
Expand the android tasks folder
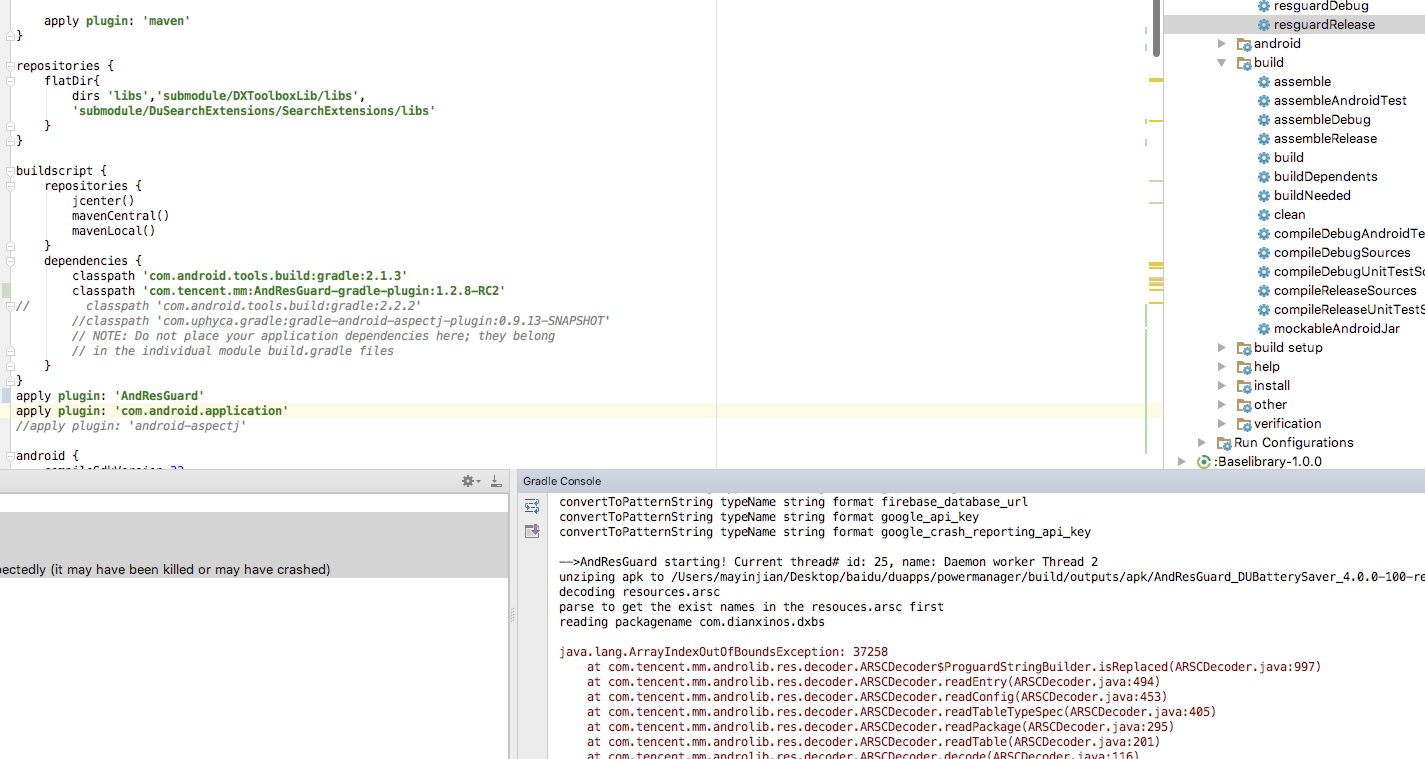click(x=1222, y=43)
